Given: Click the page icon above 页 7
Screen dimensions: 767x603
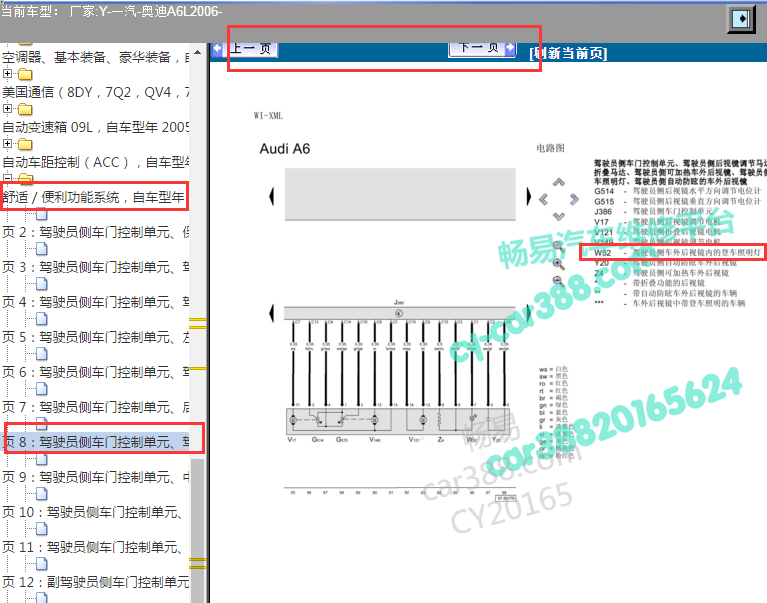Looking at the screenshot, I should point(42,389).
